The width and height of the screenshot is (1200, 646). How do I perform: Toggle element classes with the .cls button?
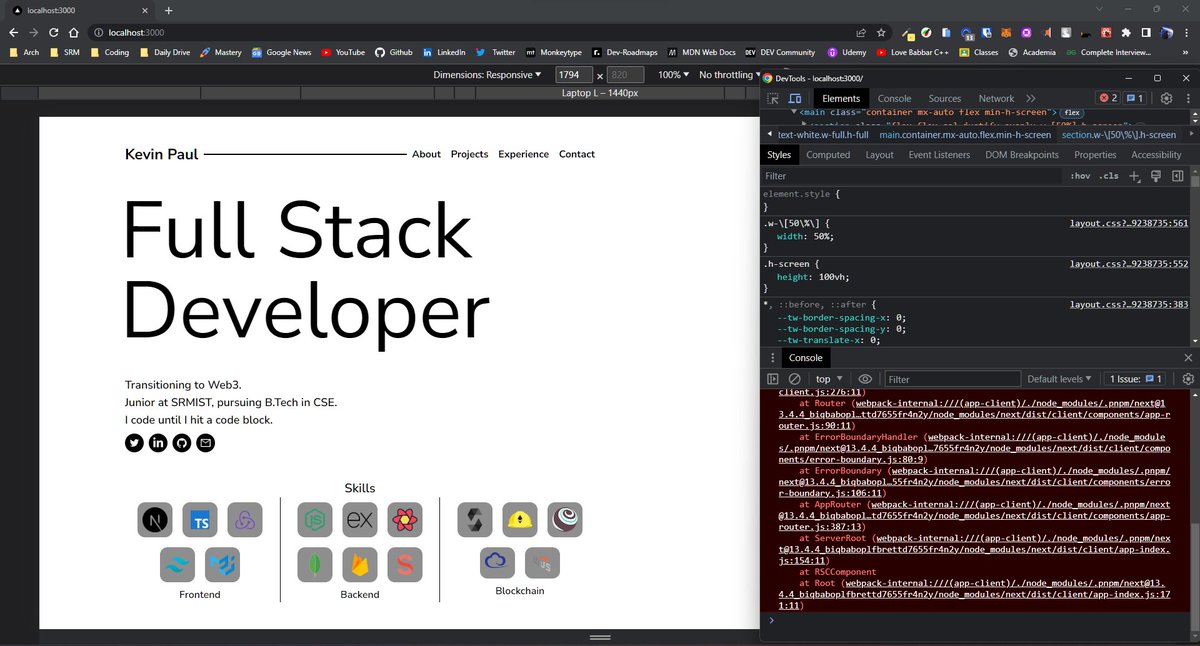[x=1108, y=175]
